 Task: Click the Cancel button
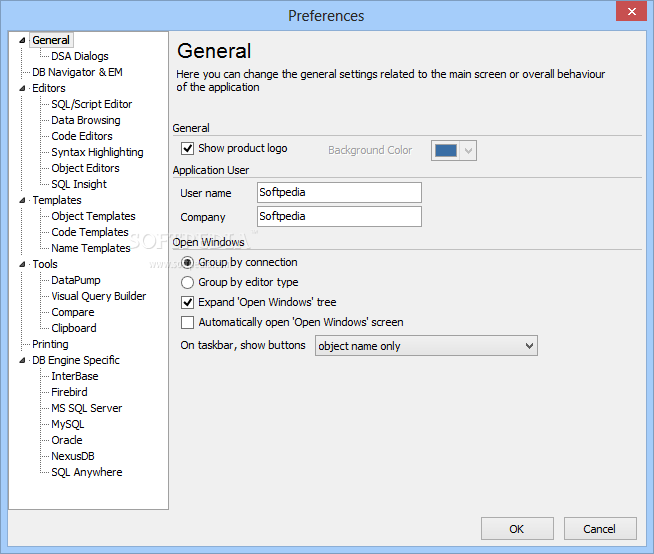tap(600, 529)
